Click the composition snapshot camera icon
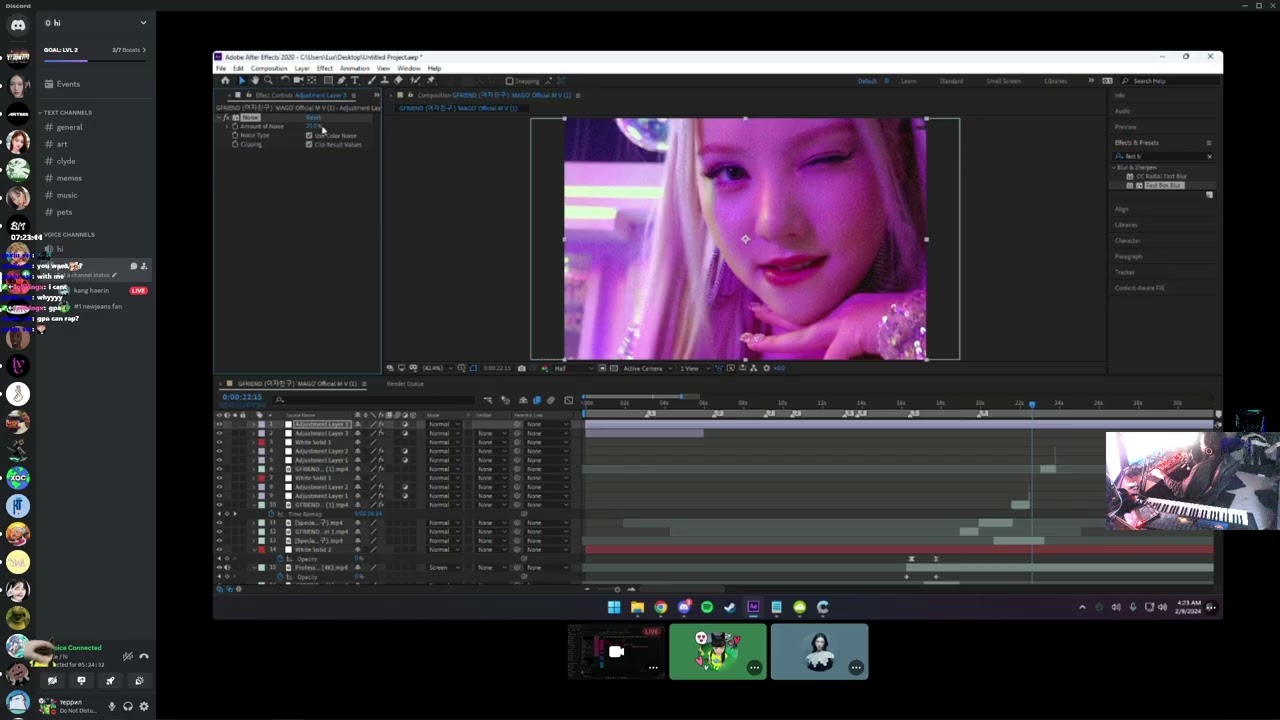Image resolution: width=1280 pixels, height=720 pixels. click(x=522, y=368)
